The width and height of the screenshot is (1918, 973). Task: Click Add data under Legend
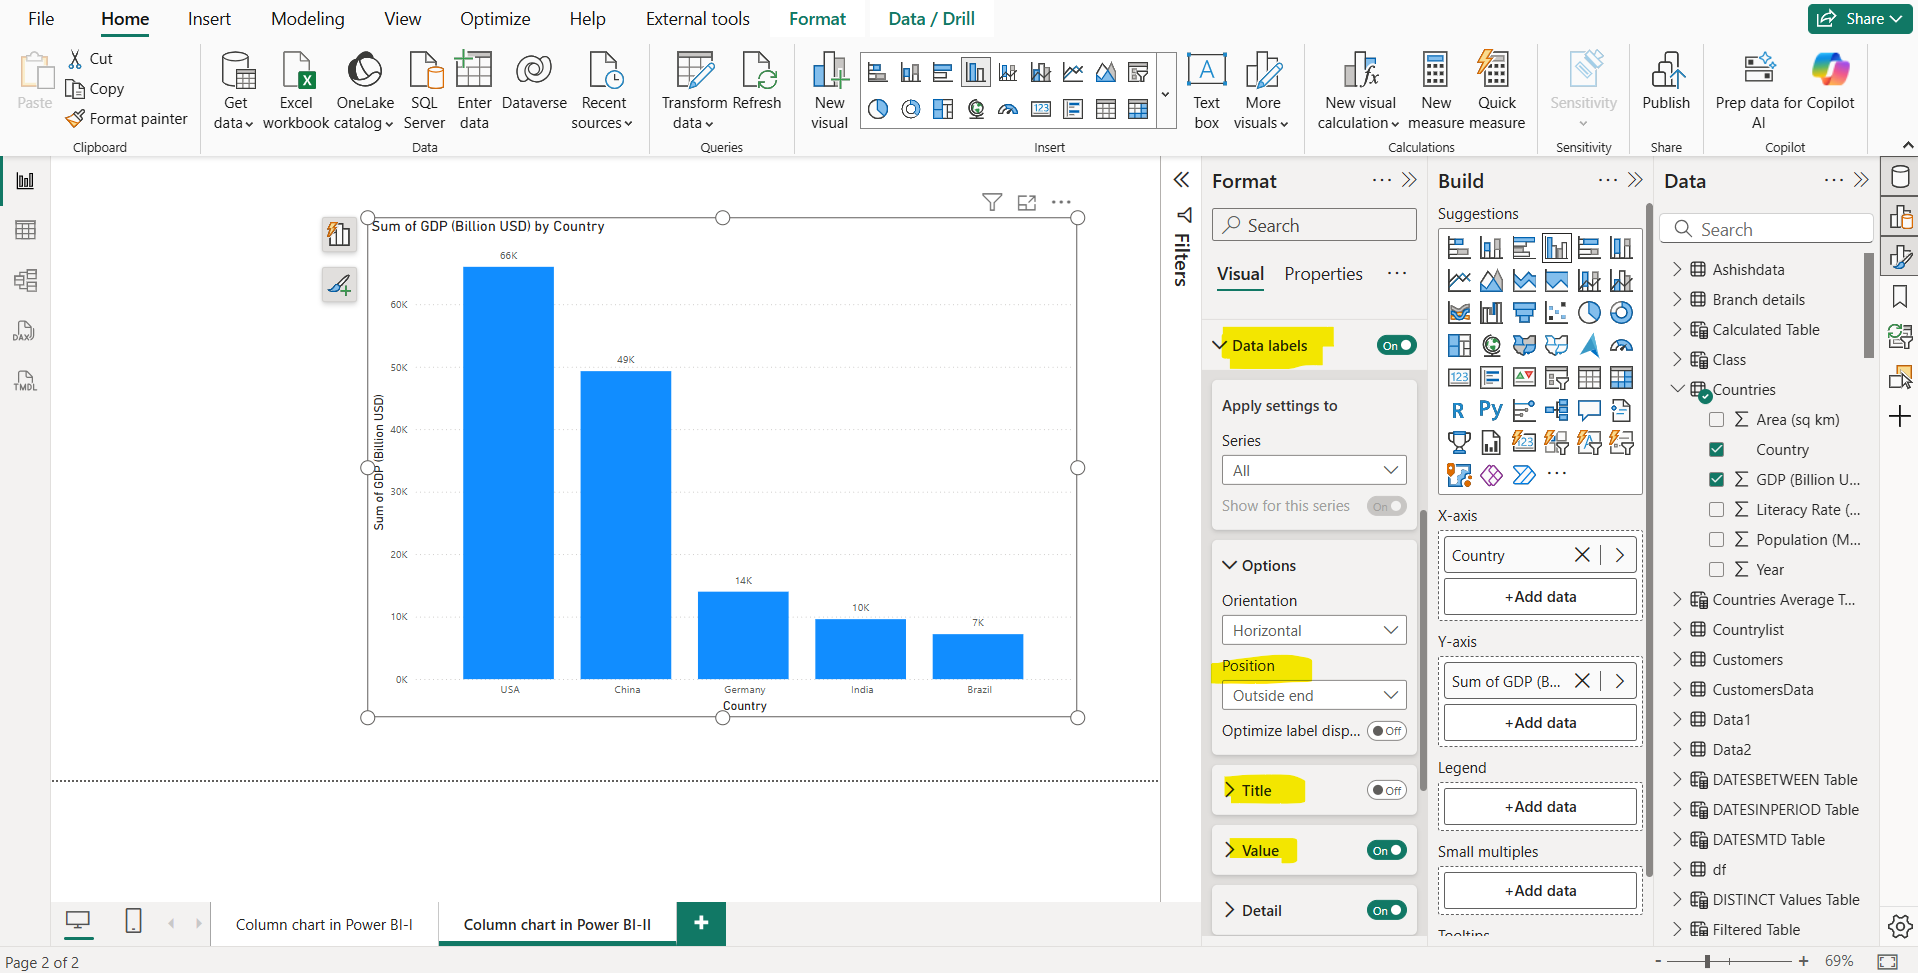pyautogui.click(x=1539, y=806)
